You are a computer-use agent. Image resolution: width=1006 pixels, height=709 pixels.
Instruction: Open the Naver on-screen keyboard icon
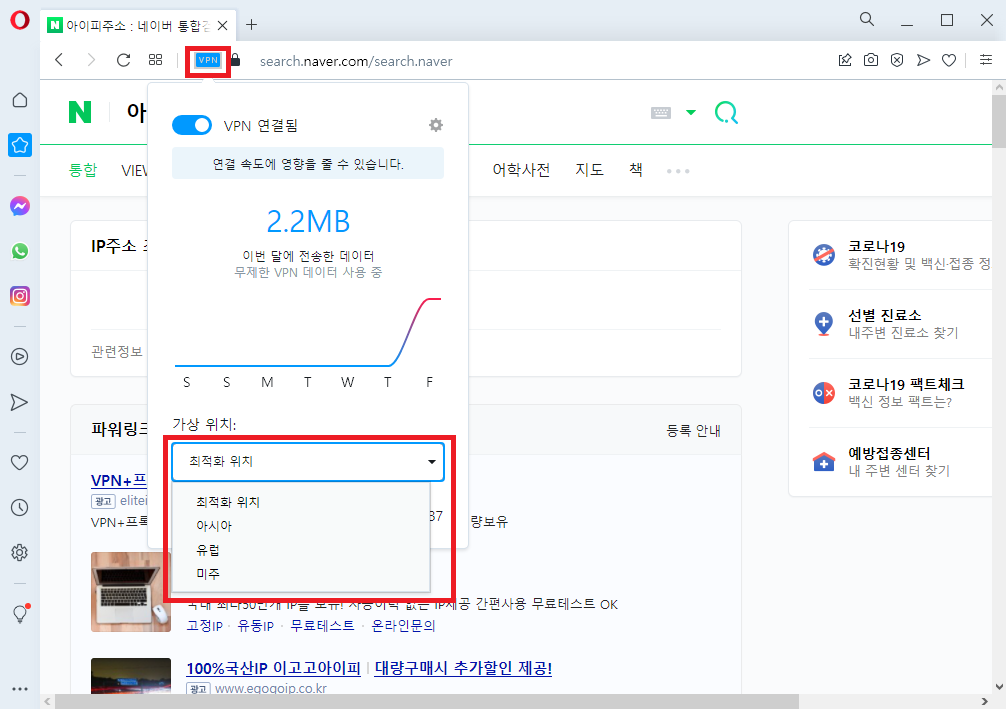pyautogui.click(x=661, y=113)
